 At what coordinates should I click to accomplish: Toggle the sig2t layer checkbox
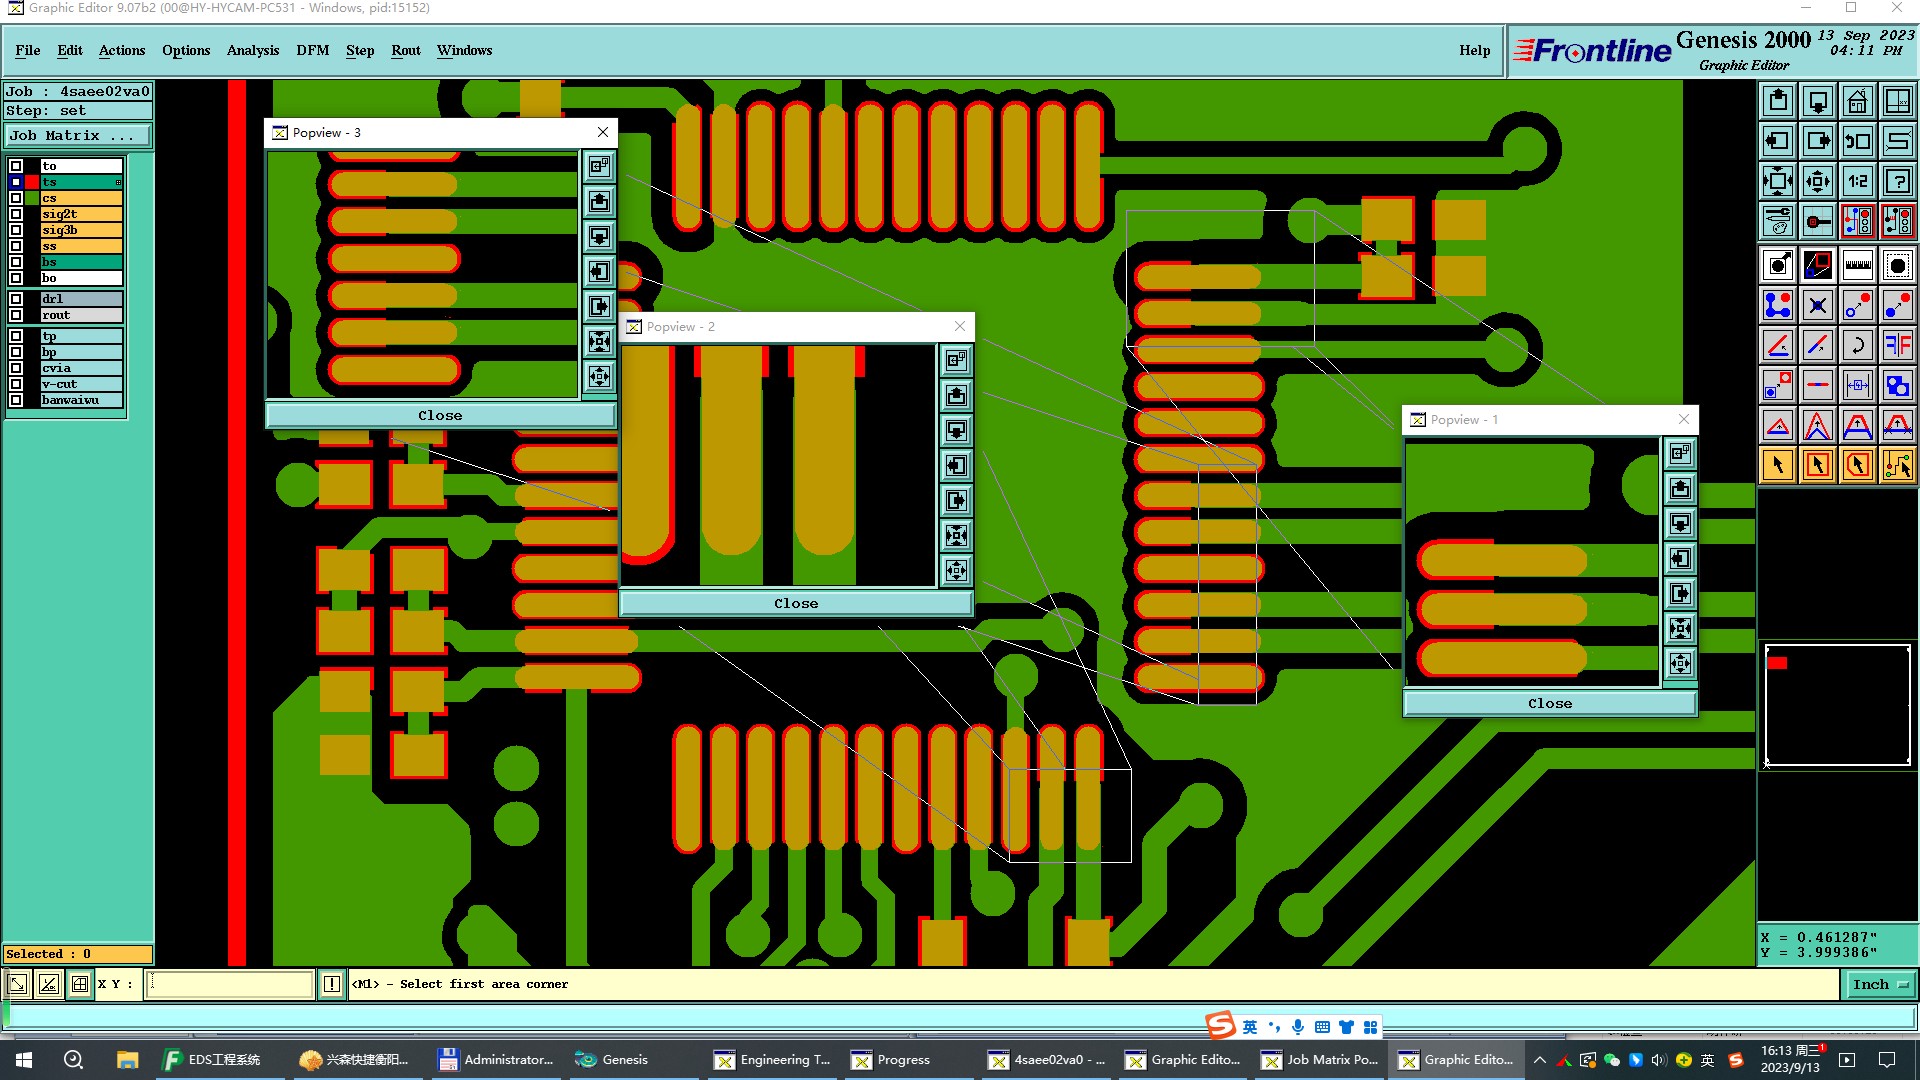tap(16, 214)
